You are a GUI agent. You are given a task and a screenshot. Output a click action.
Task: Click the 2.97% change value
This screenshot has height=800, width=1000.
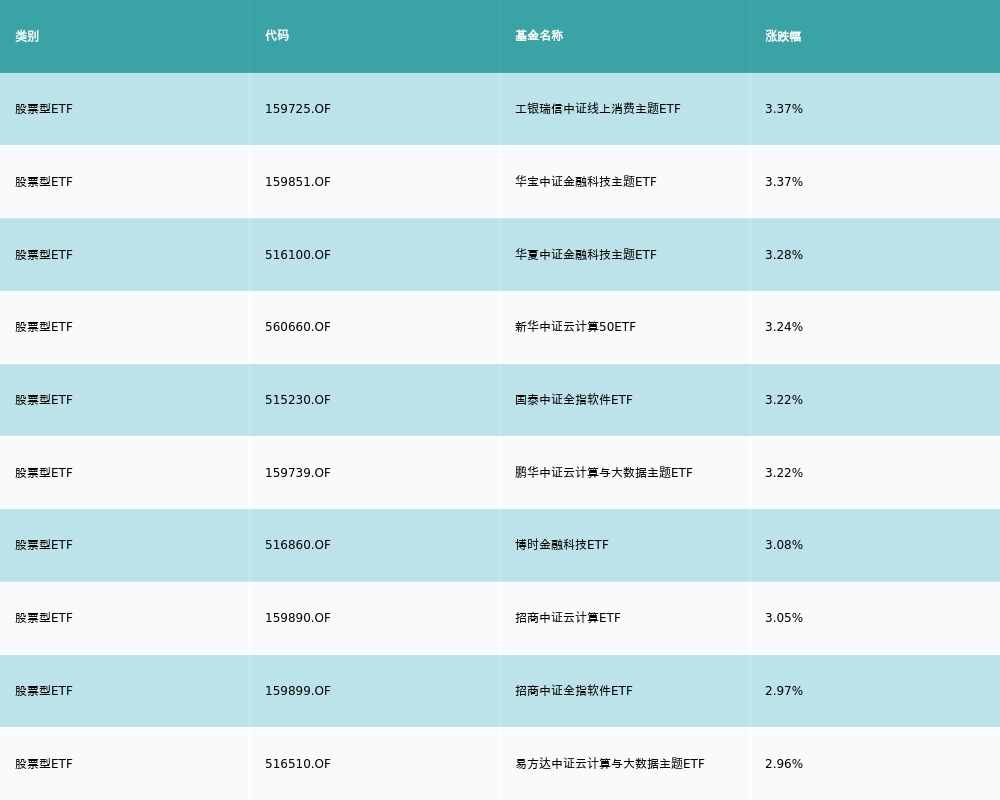pyautogui.click(x=784, y=691)
